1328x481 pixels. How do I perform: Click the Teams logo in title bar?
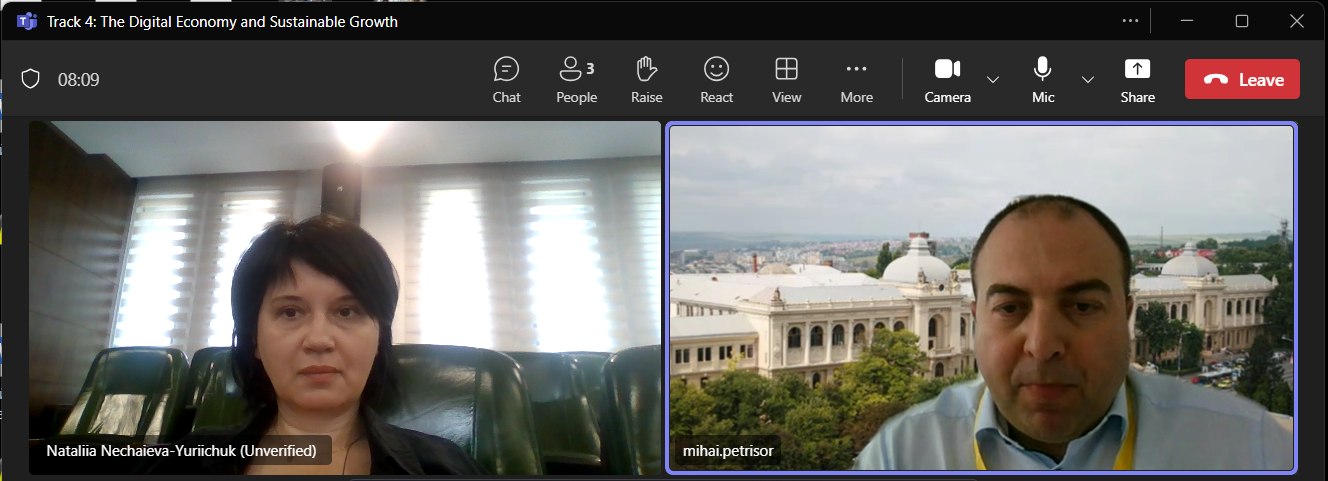[26, 21]
